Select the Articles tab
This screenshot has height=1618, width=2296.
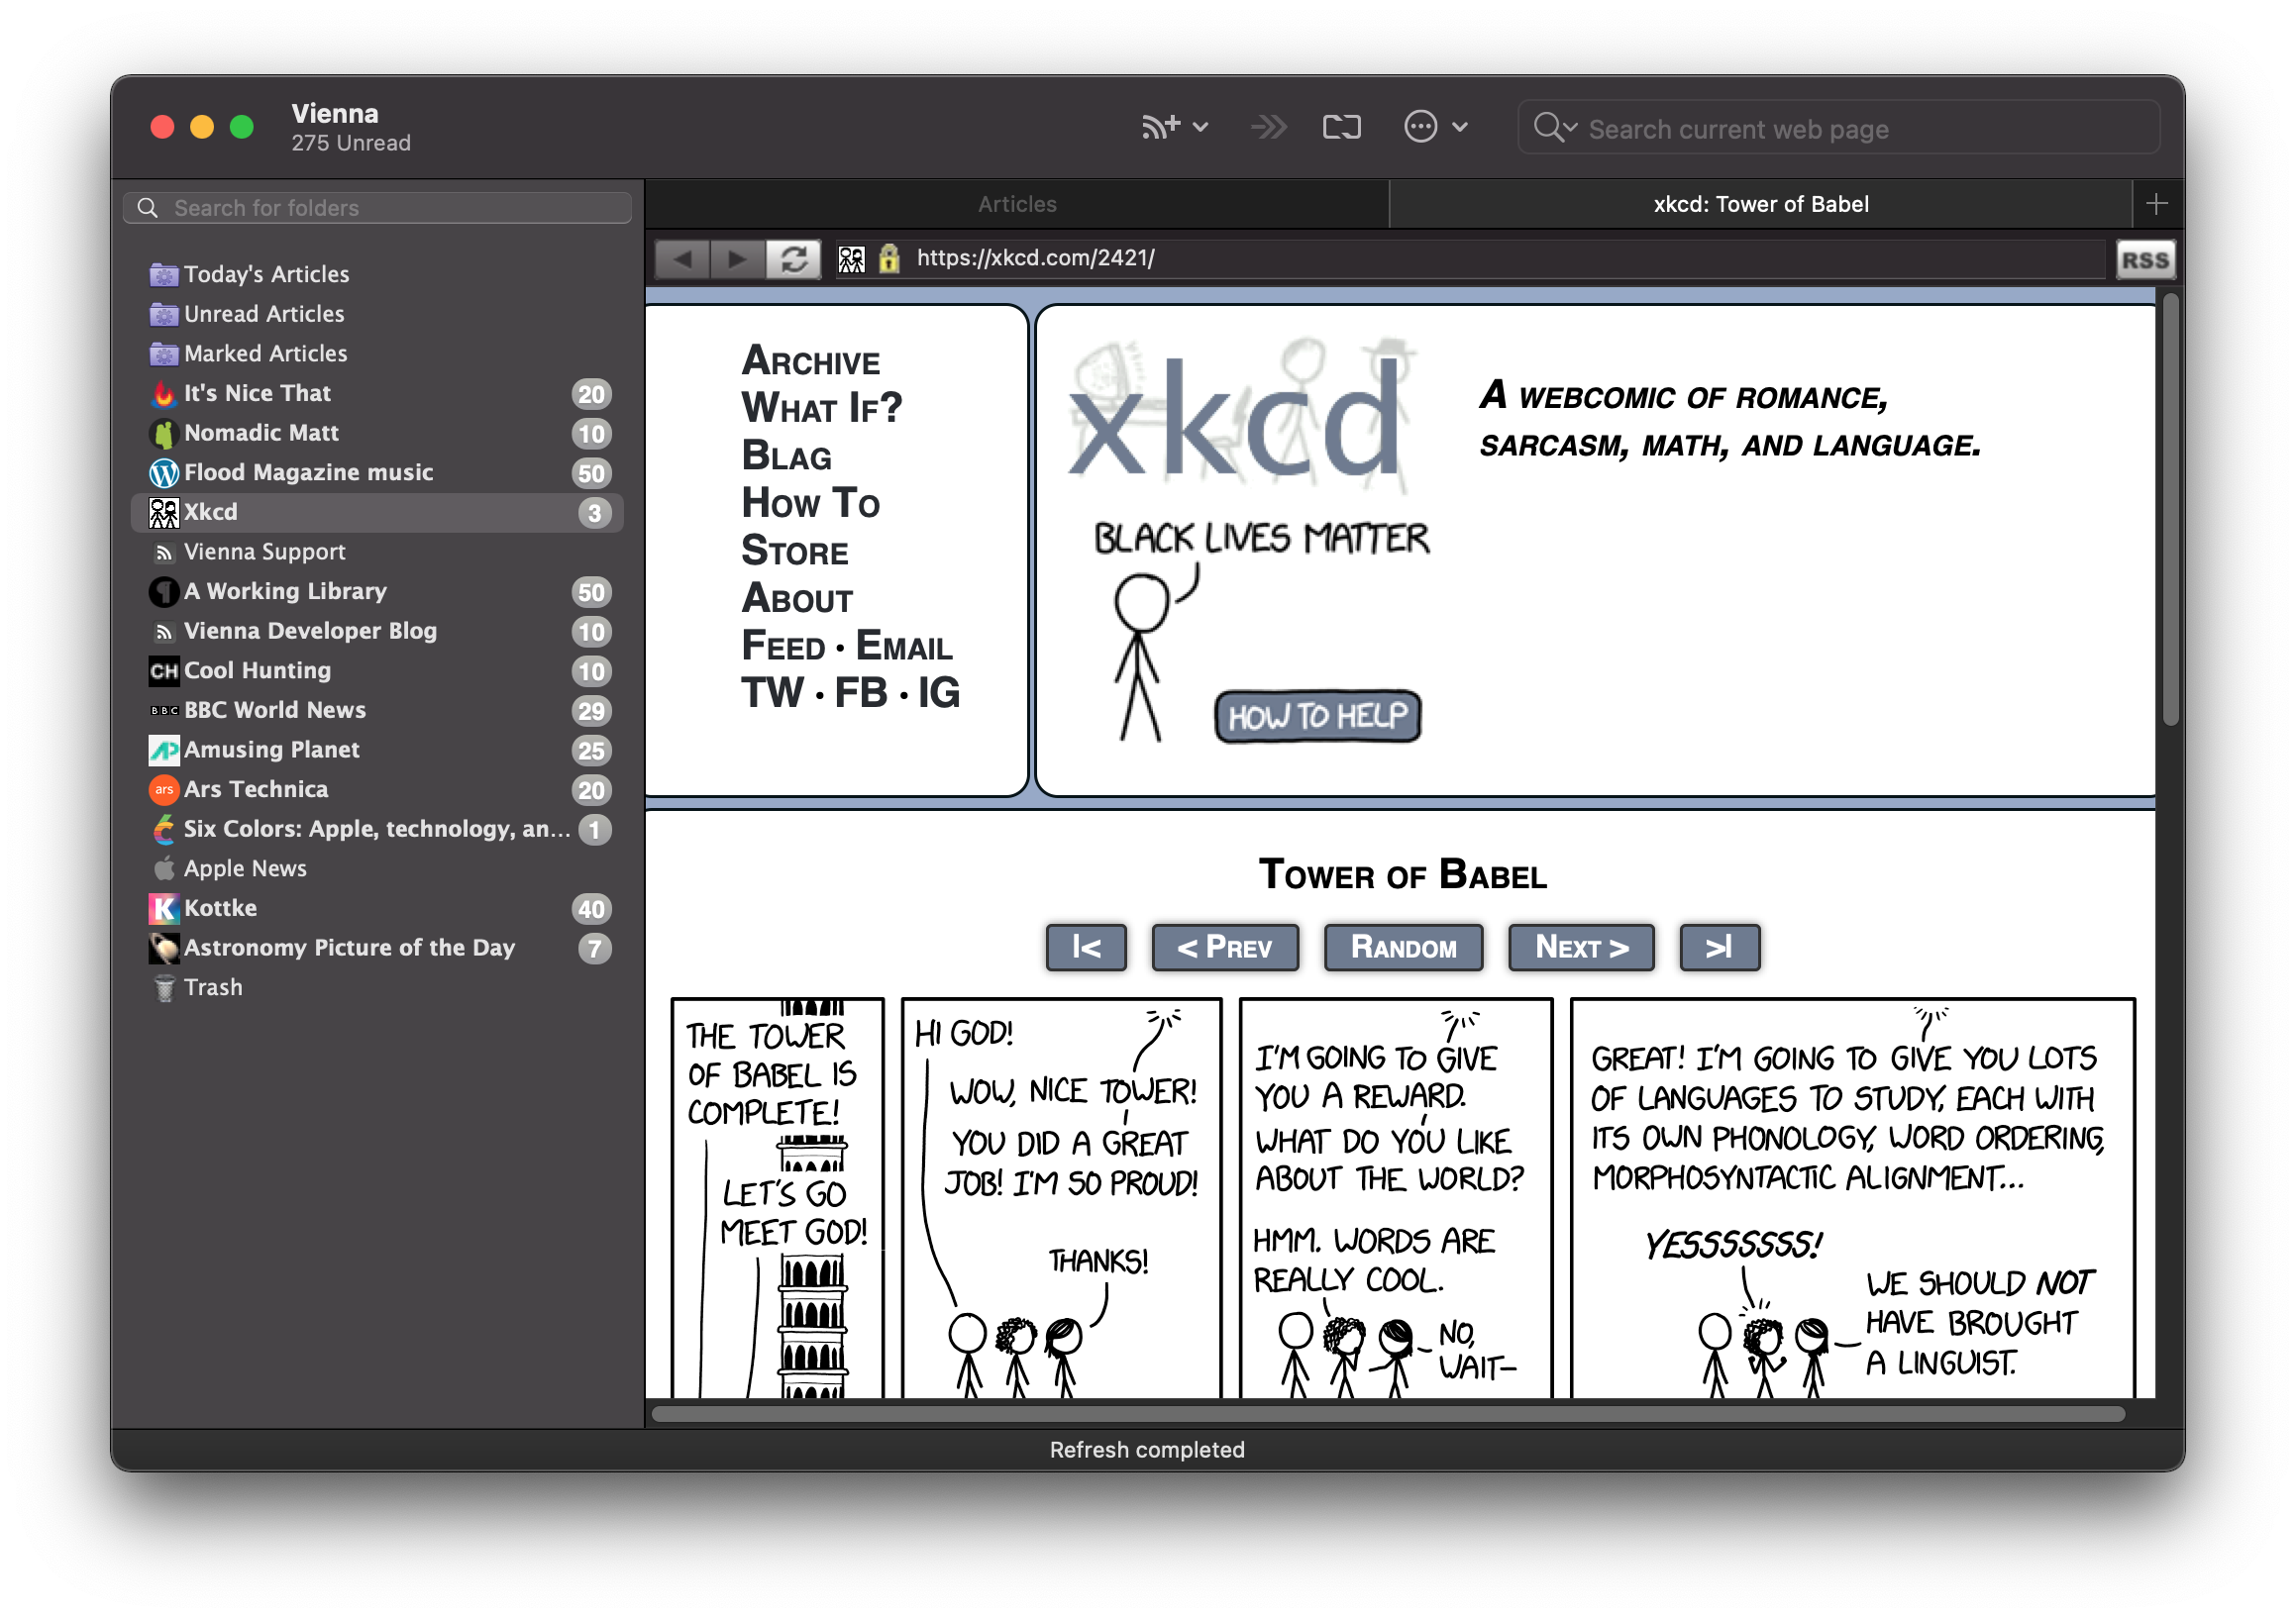pyautogui.click(x=1019, y=205)
